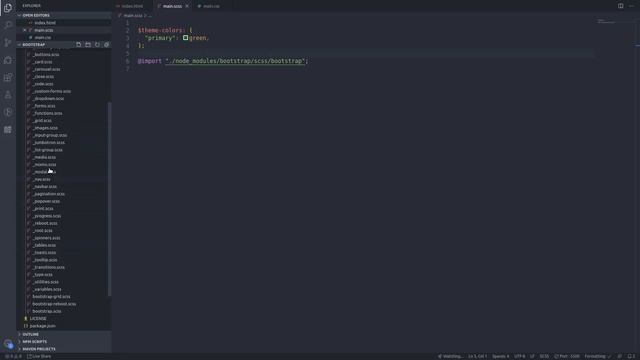640x360 pixels.
Task: Open _code.scss in the explorer
Action: 43,84
